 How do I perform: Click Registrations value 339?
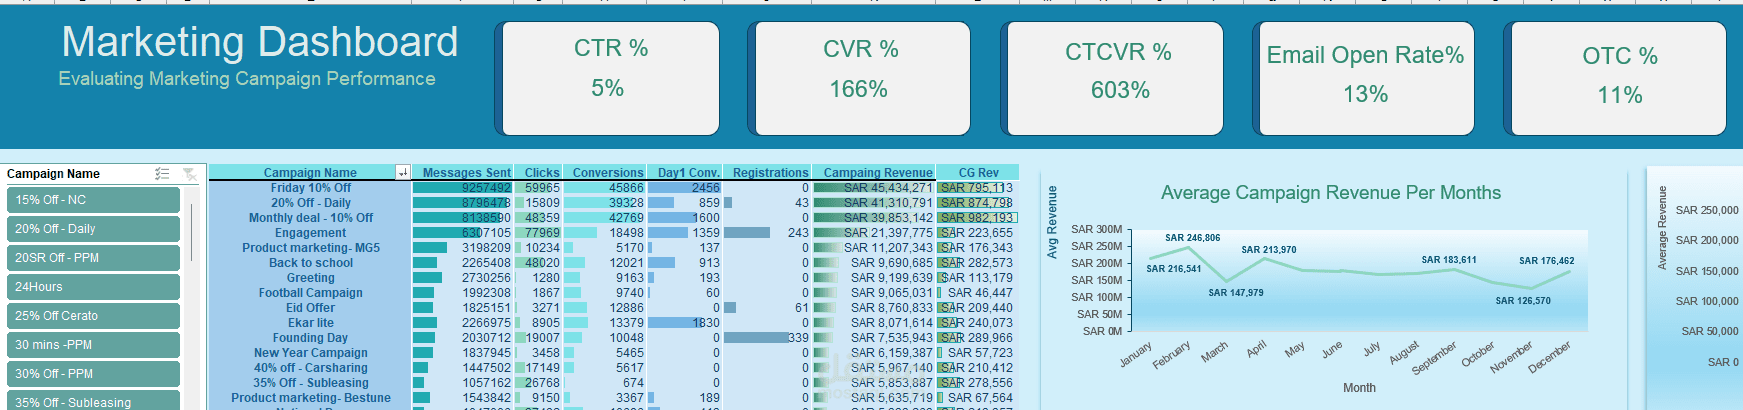(798, 338)
